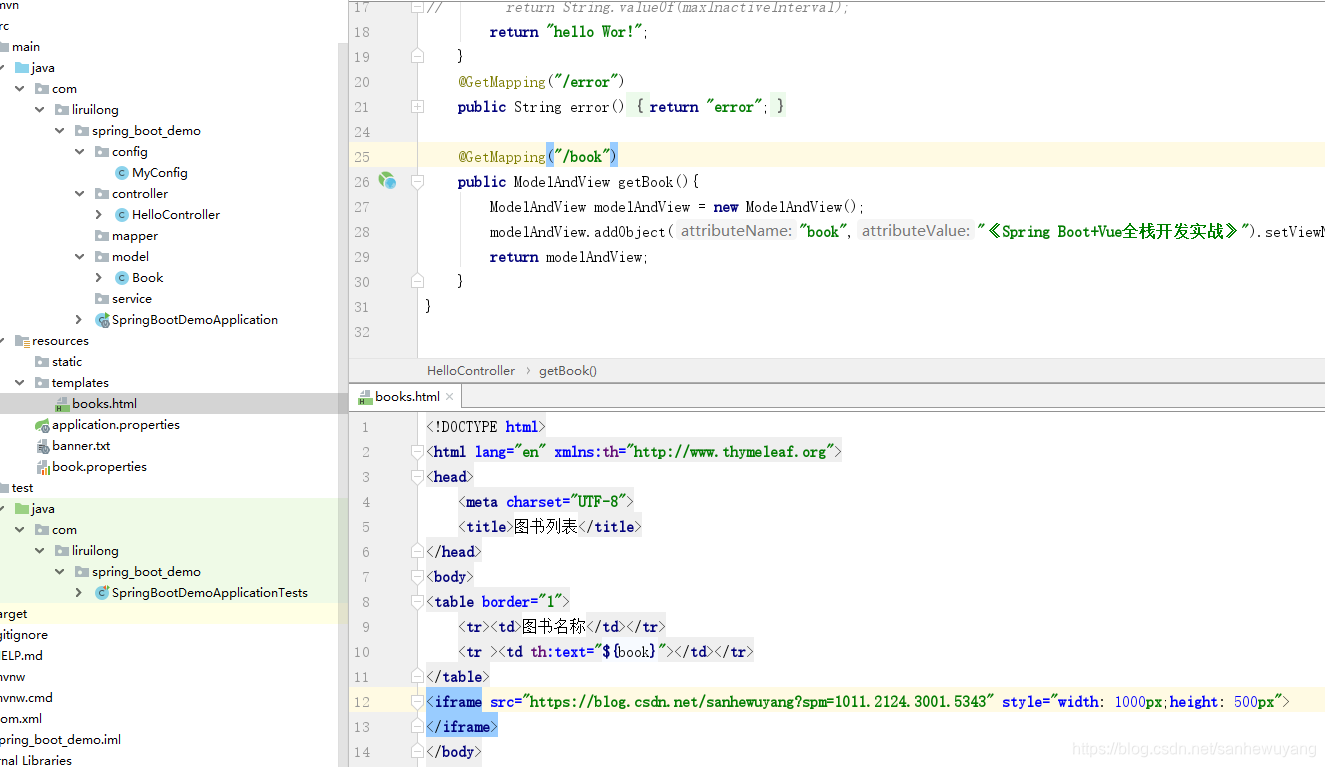Expand the SpringBootDemoApplicationTests node
Viewport: 1325px width, 767px height.
[79, 593]
